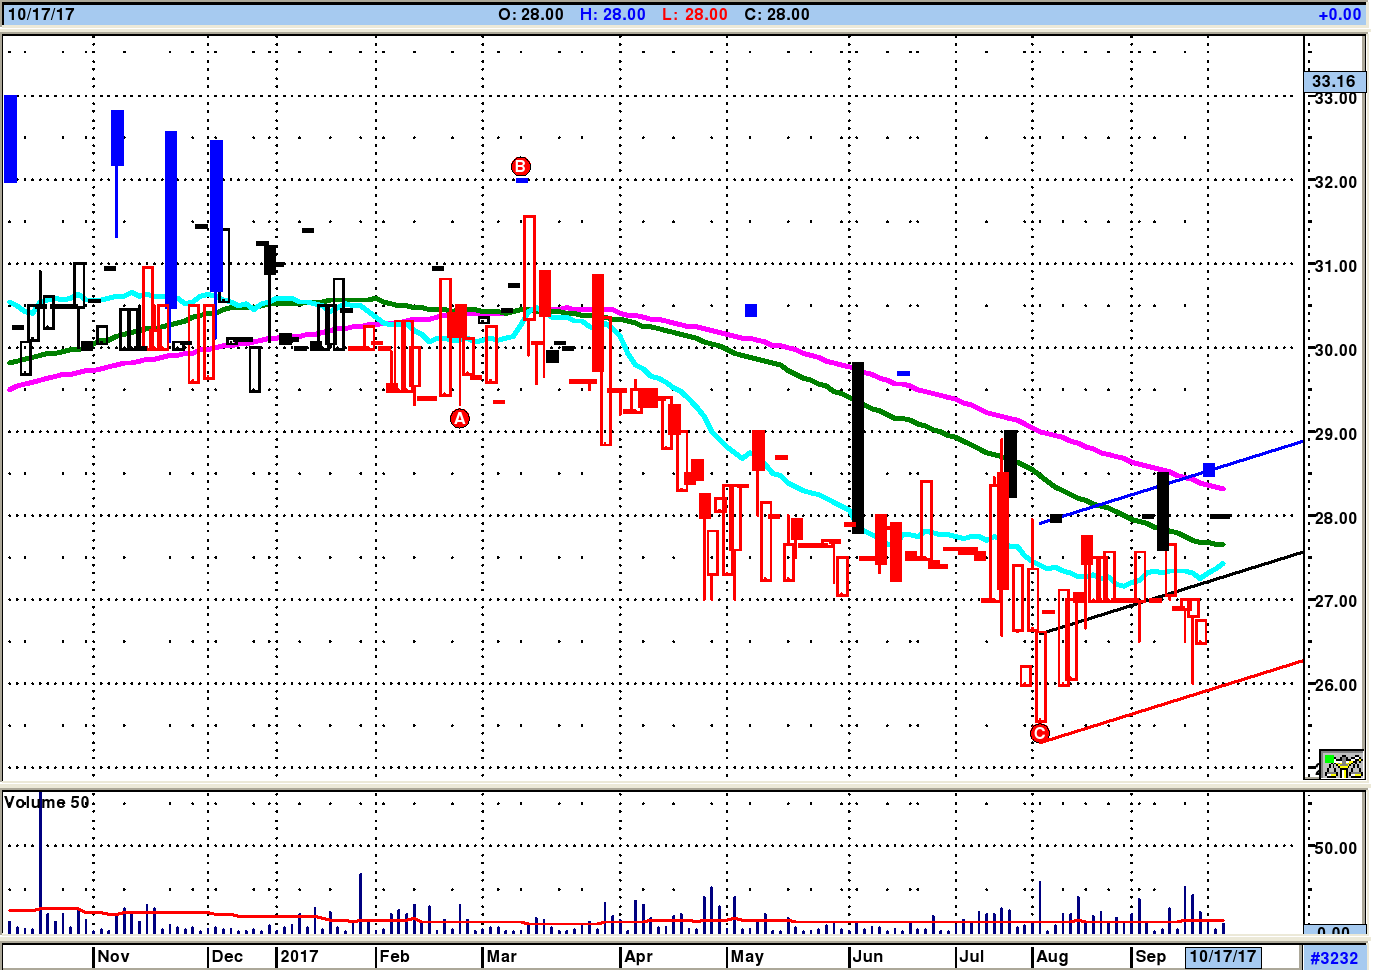Click the blue square marker above May
This screenshot has height=970, width=1400.
[x=751, y=310]
